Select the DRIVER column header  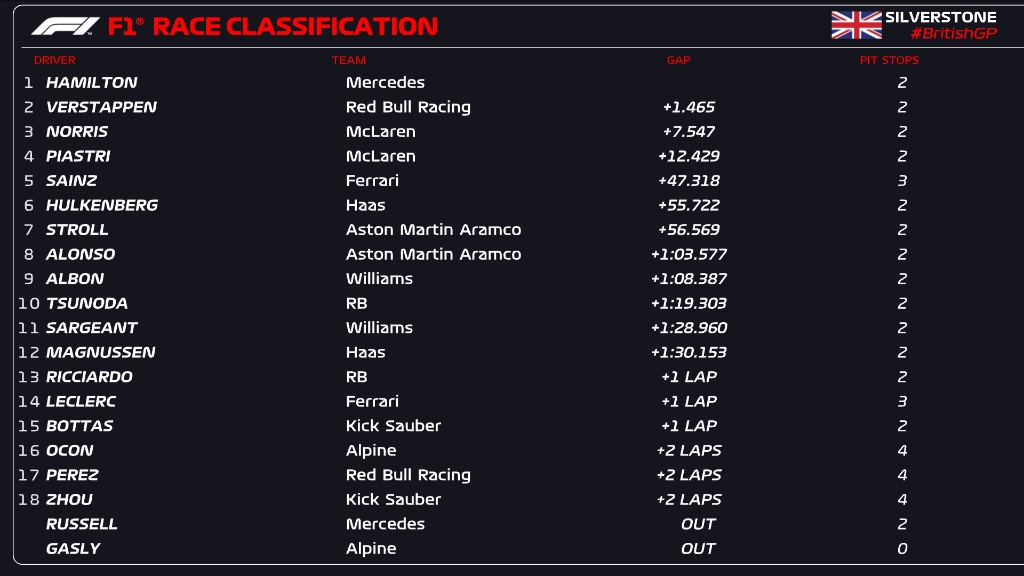point(55,60)
